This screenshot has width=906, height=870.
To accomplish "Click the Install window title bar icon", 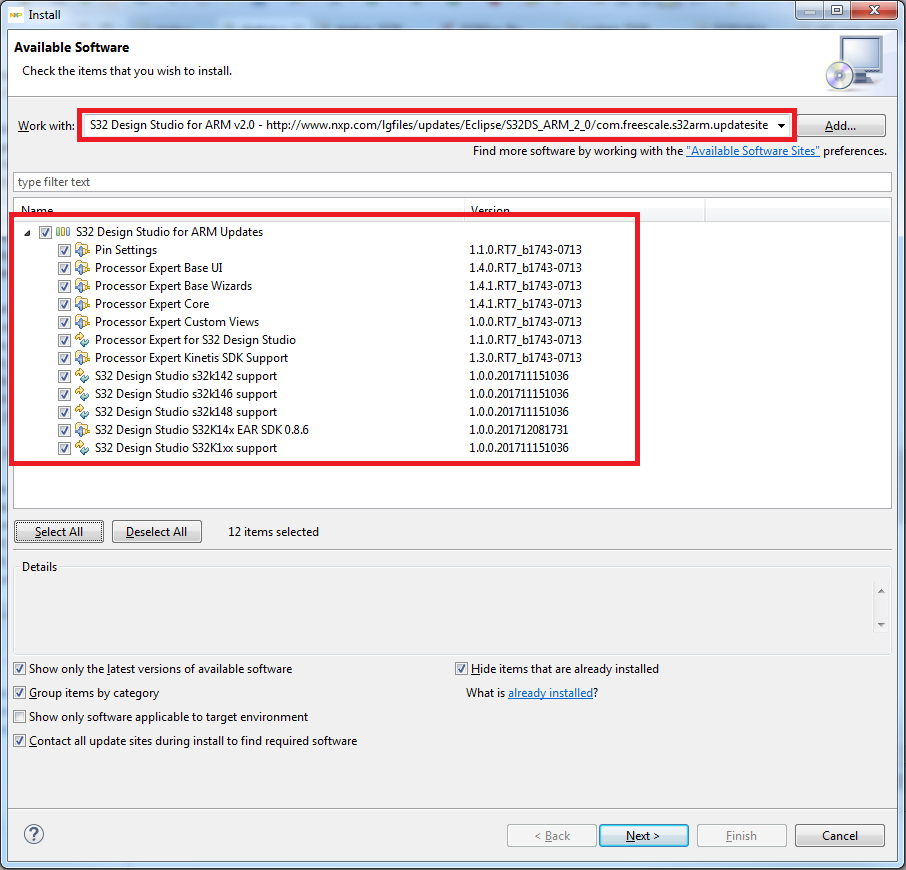I will click(x=16, y=14).
